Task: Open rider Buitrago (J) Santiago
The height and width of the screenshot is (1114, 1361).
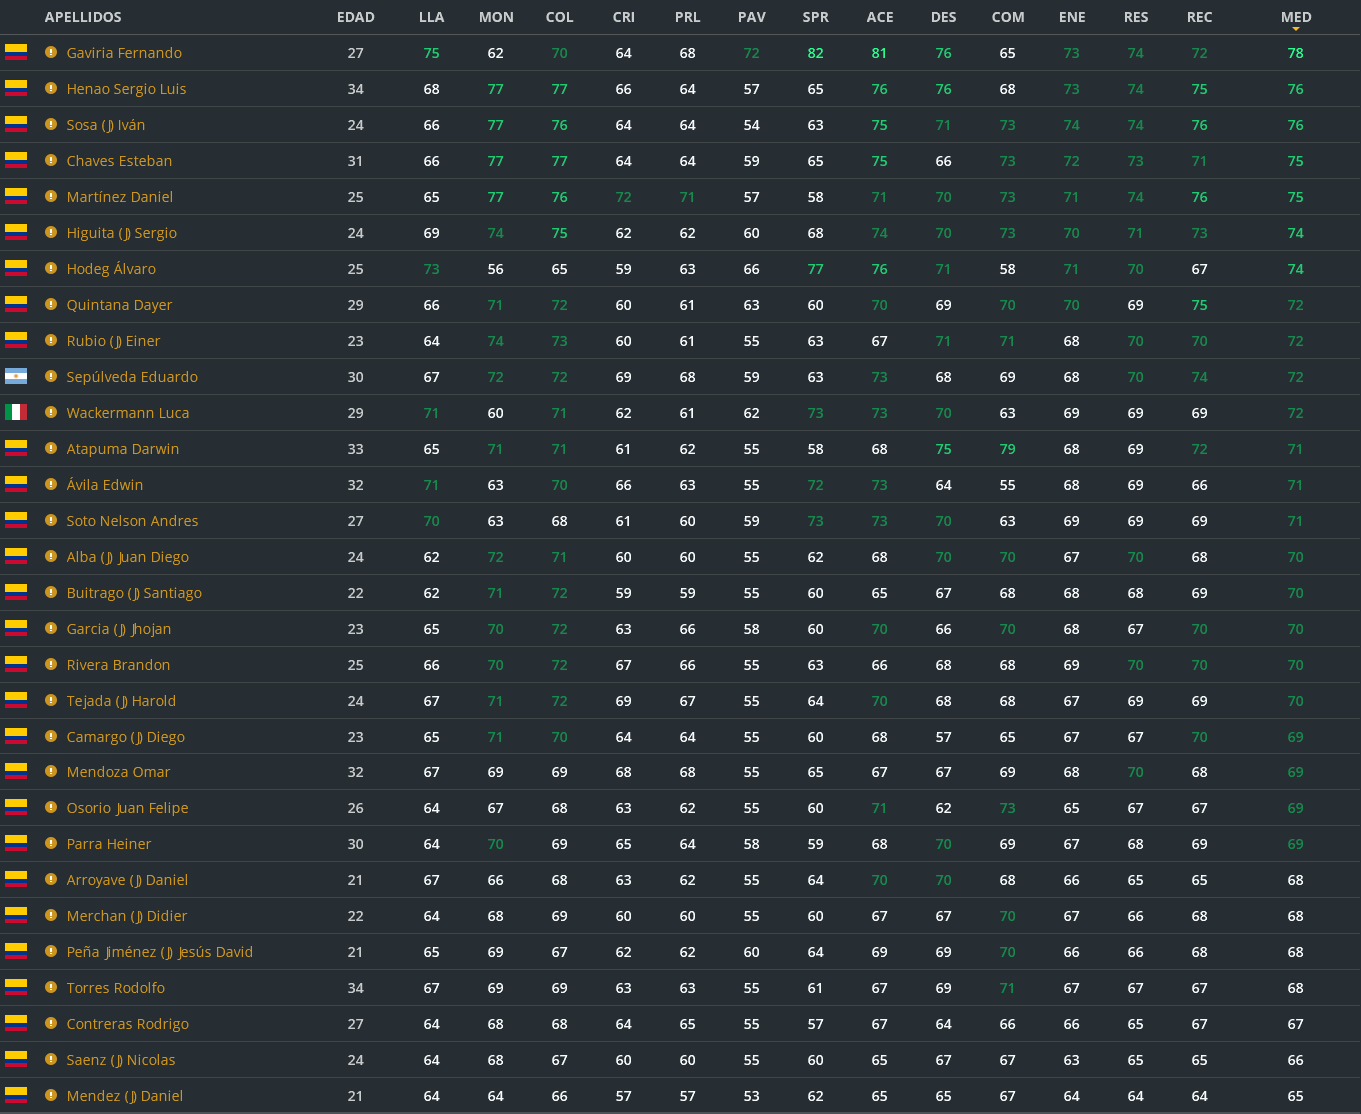Action: tap(134, 593)
